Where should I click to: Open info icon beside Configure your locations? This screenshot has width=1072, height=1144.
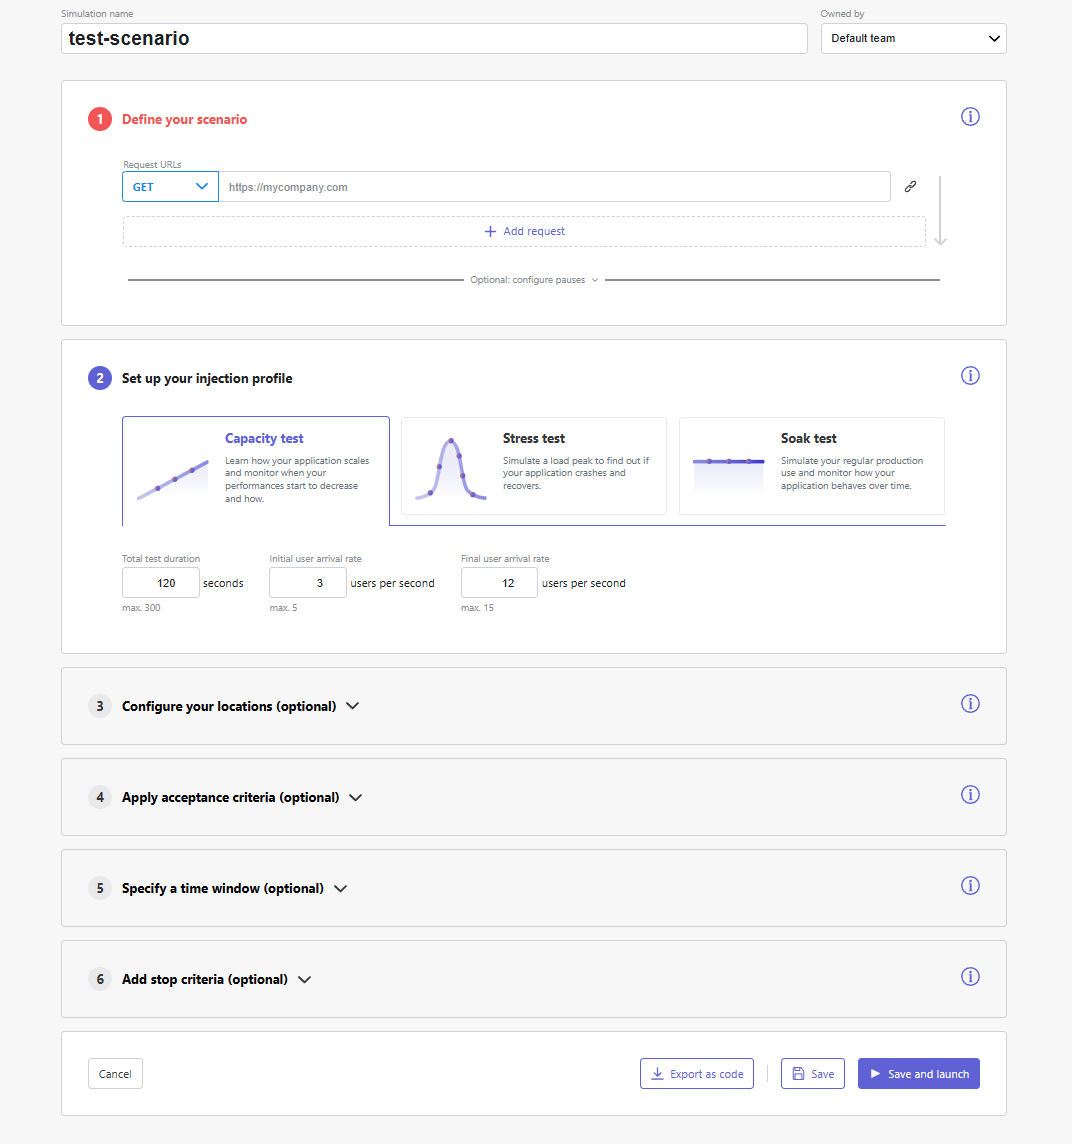pyautogui.click(x=970, y=703)
